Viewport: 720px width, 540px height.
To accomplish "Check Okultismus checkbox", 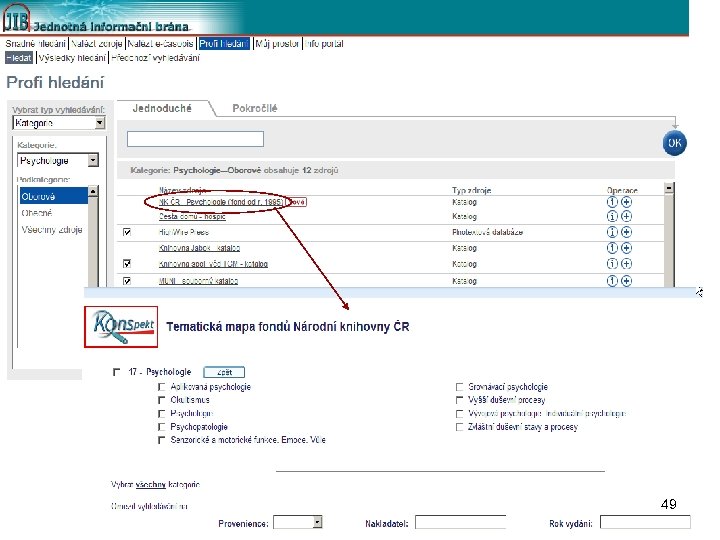I will (x=161, y=400).
